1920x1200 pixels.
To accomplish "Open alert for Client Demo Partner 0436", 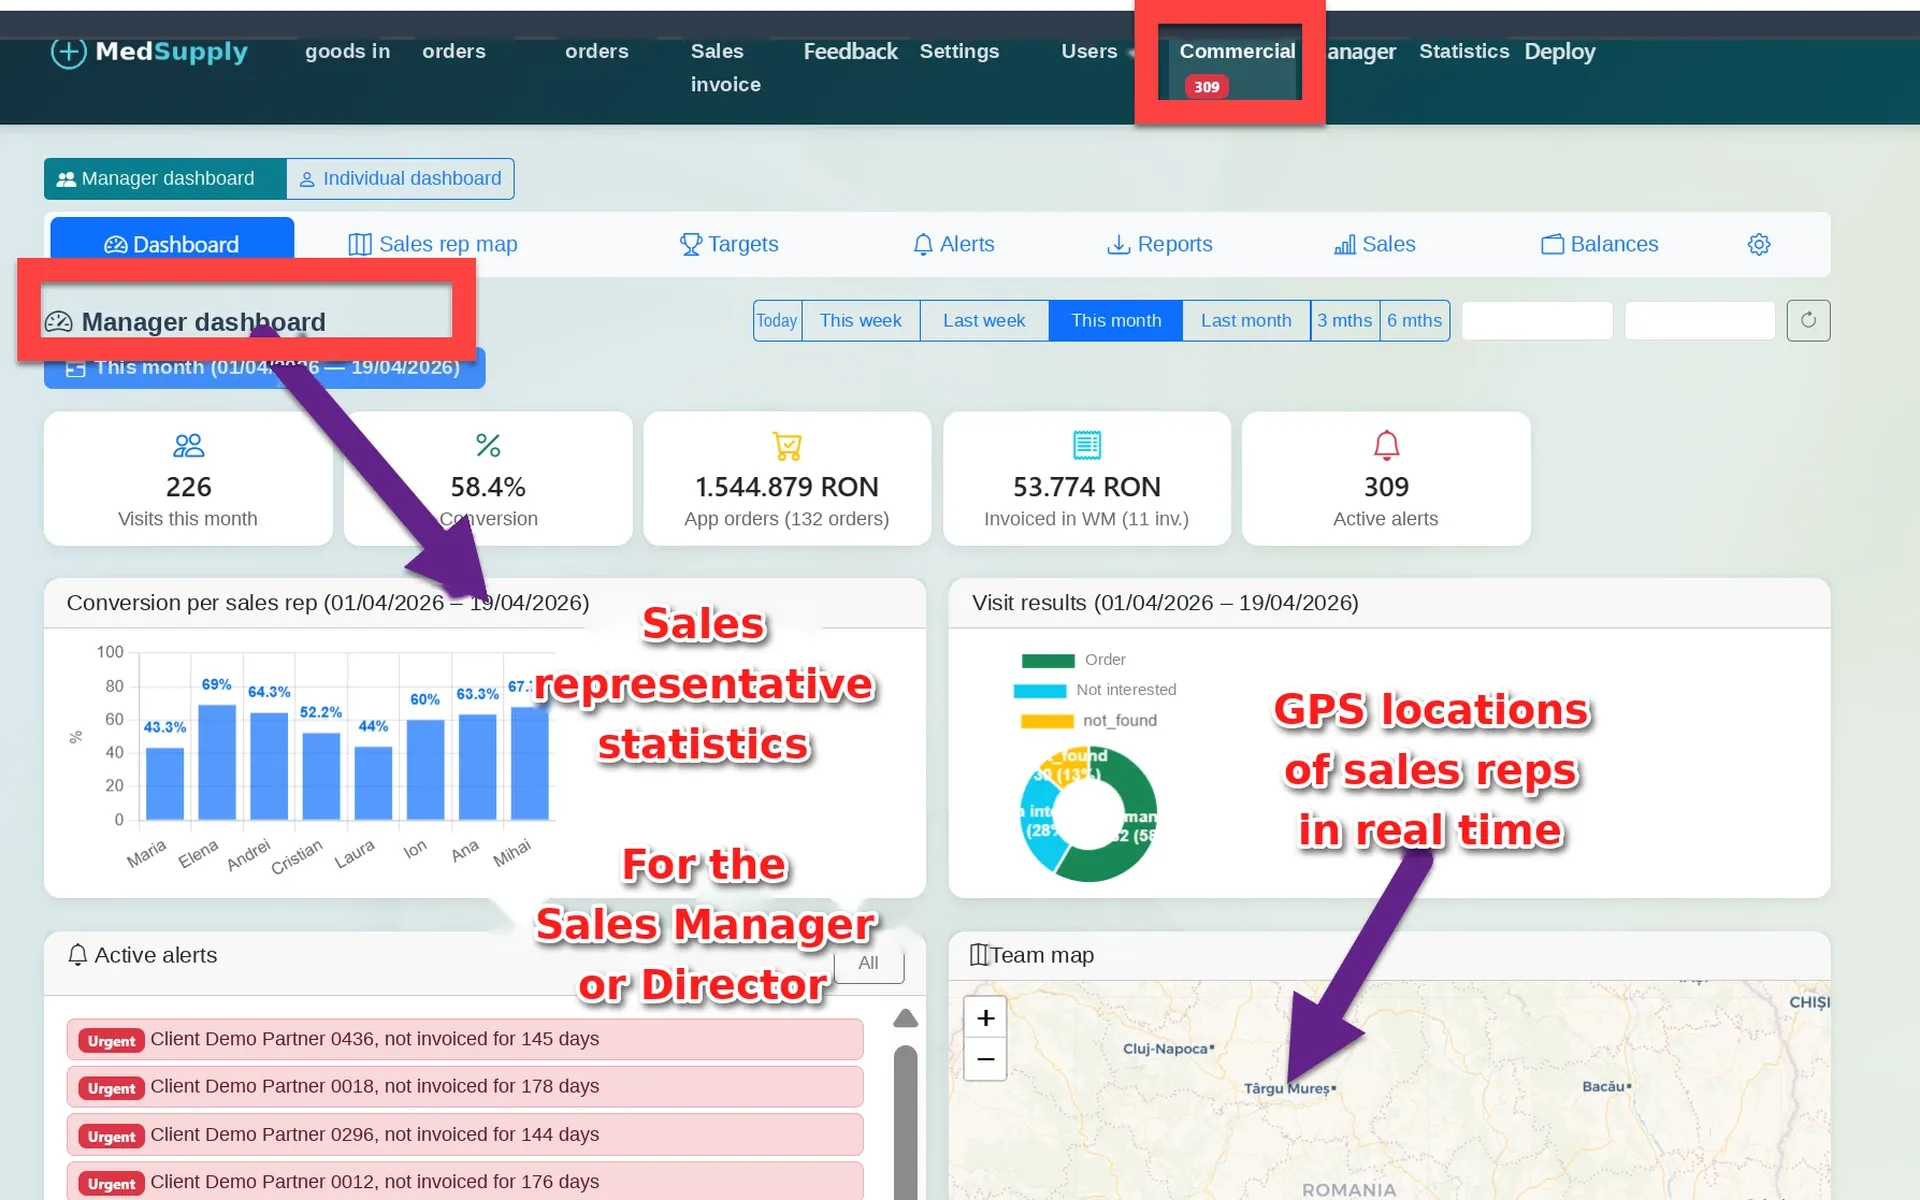I will 465,1039.
